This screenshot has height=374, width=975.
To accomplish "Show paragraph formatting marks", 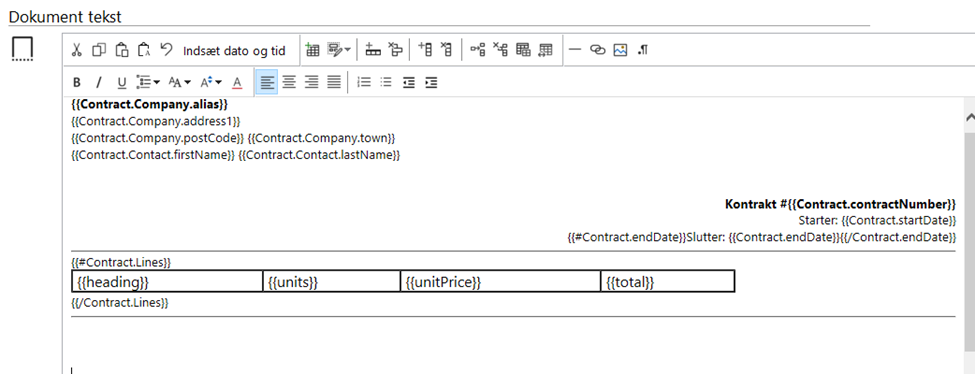I will point(643,50).
